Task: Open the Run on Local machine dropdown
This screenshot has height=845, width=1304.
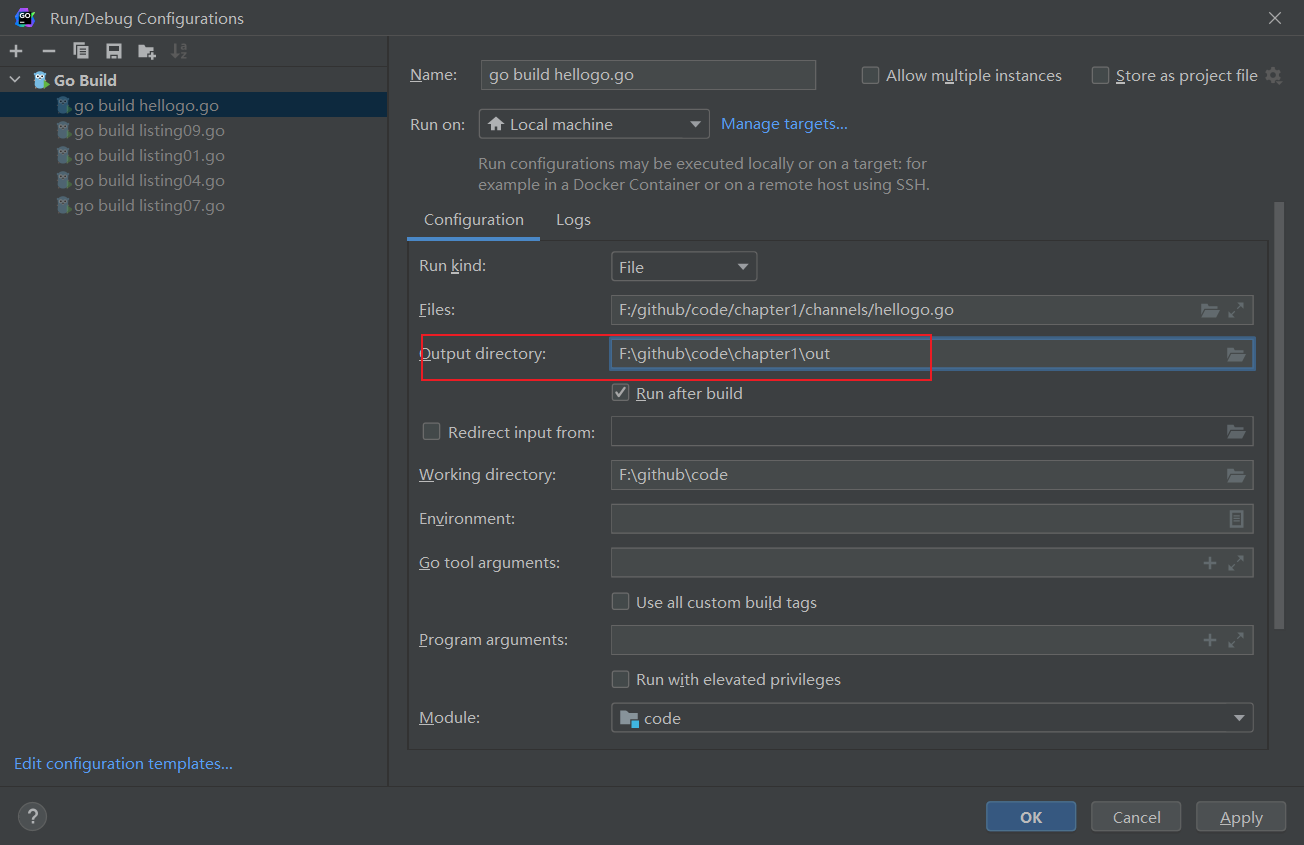Action: pos(594,125)
